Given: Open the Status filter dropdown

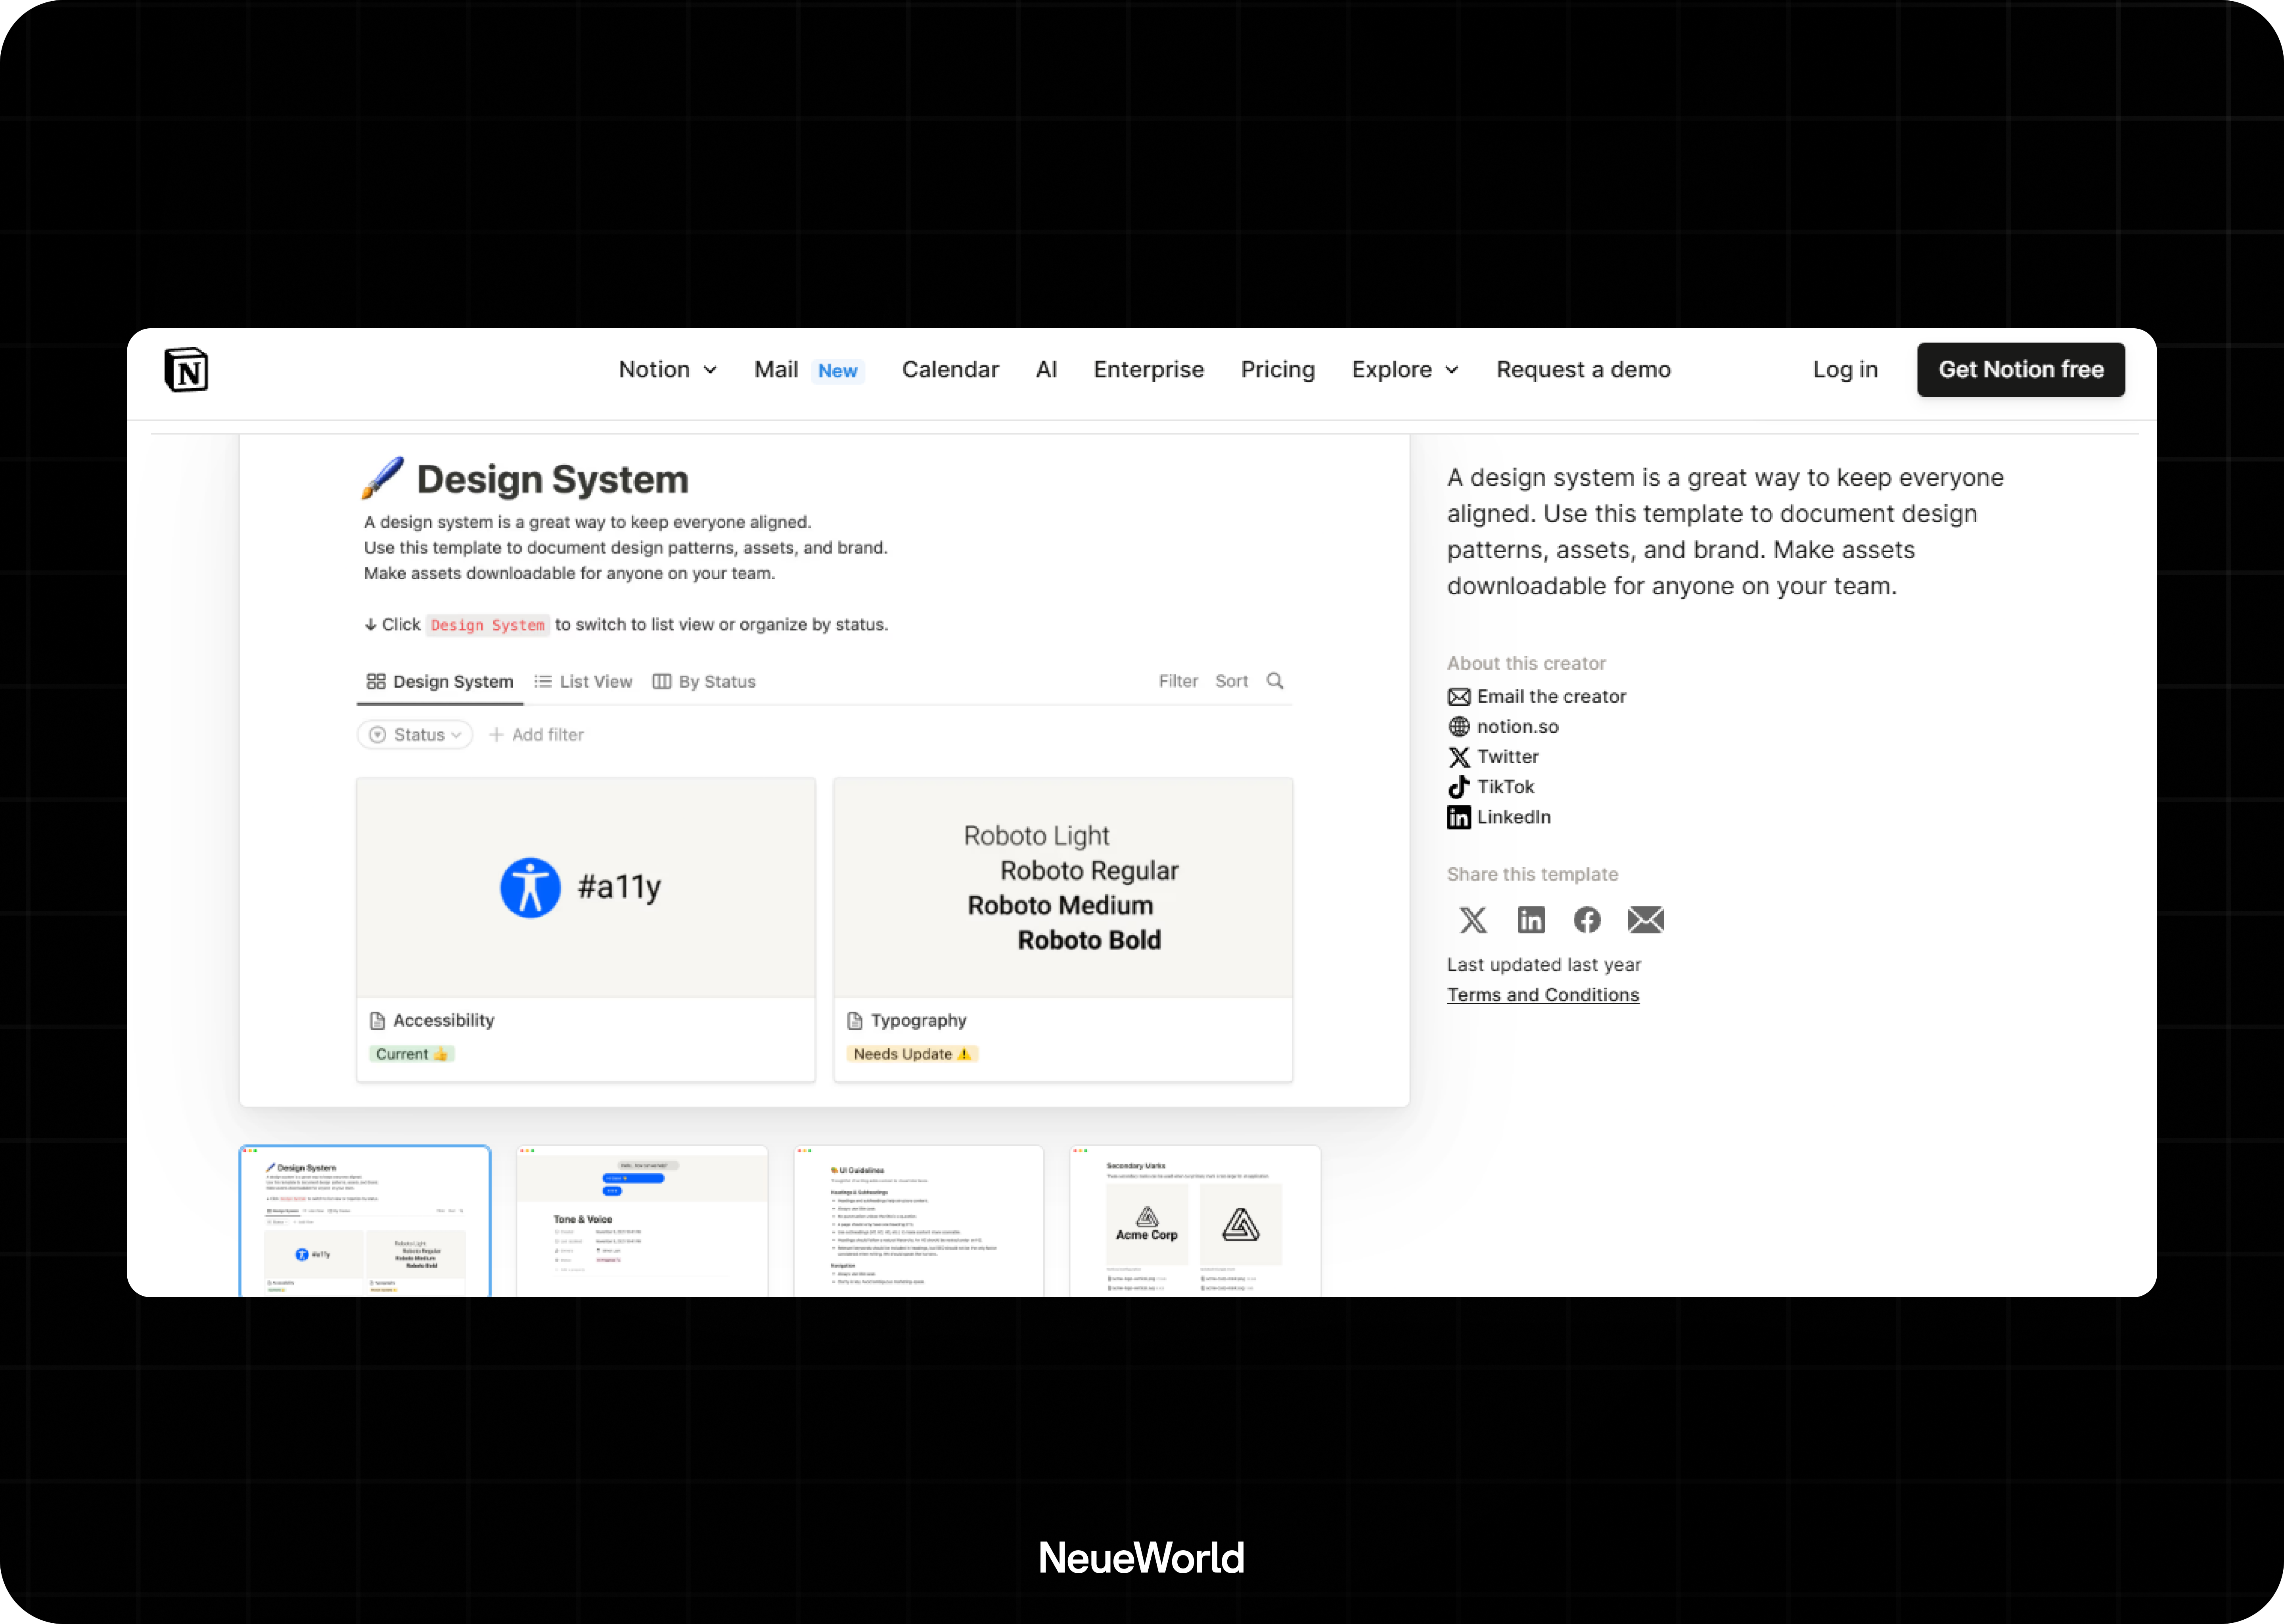Looking at the screenshot, I should (415, 735).
